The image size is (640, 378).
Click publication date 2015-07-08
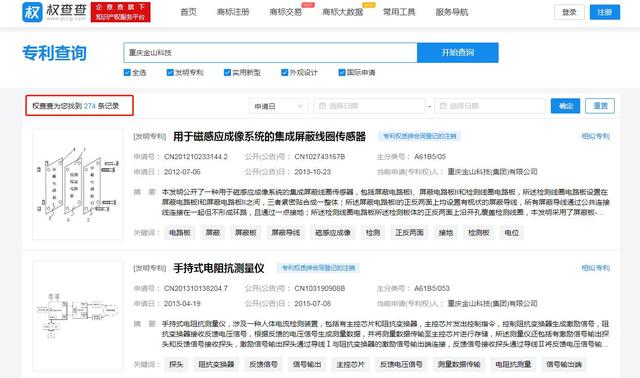[x=312, y=304]
